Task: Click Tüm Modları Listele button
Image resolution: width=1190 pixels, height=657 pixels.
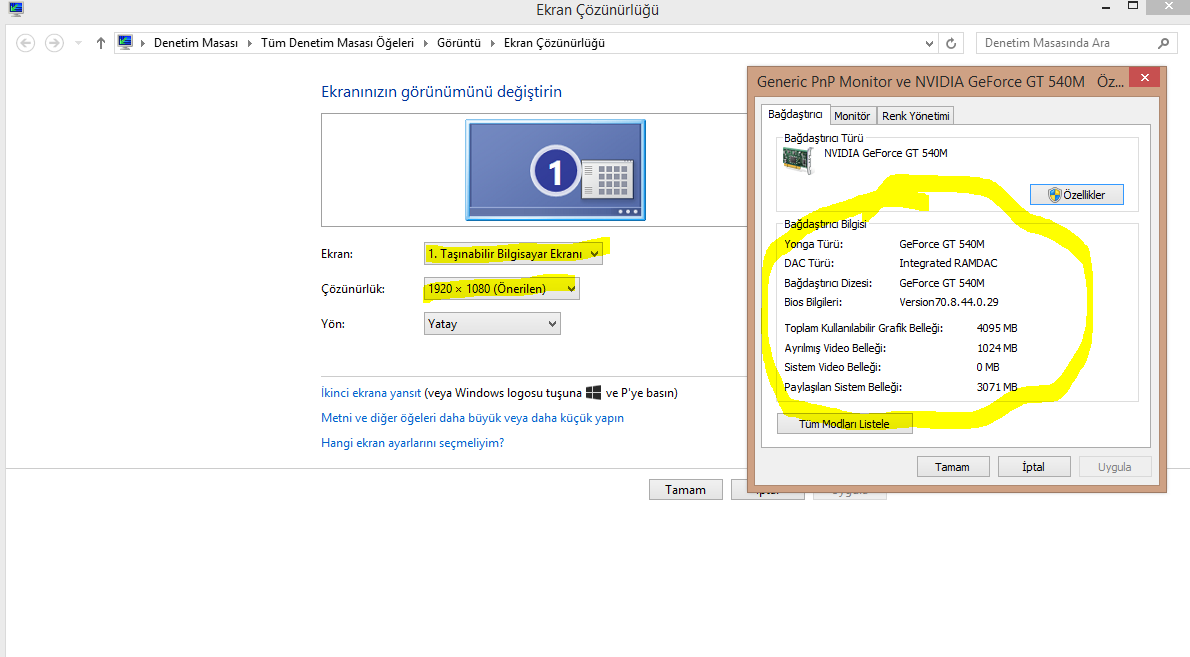Action: (845, 424)
